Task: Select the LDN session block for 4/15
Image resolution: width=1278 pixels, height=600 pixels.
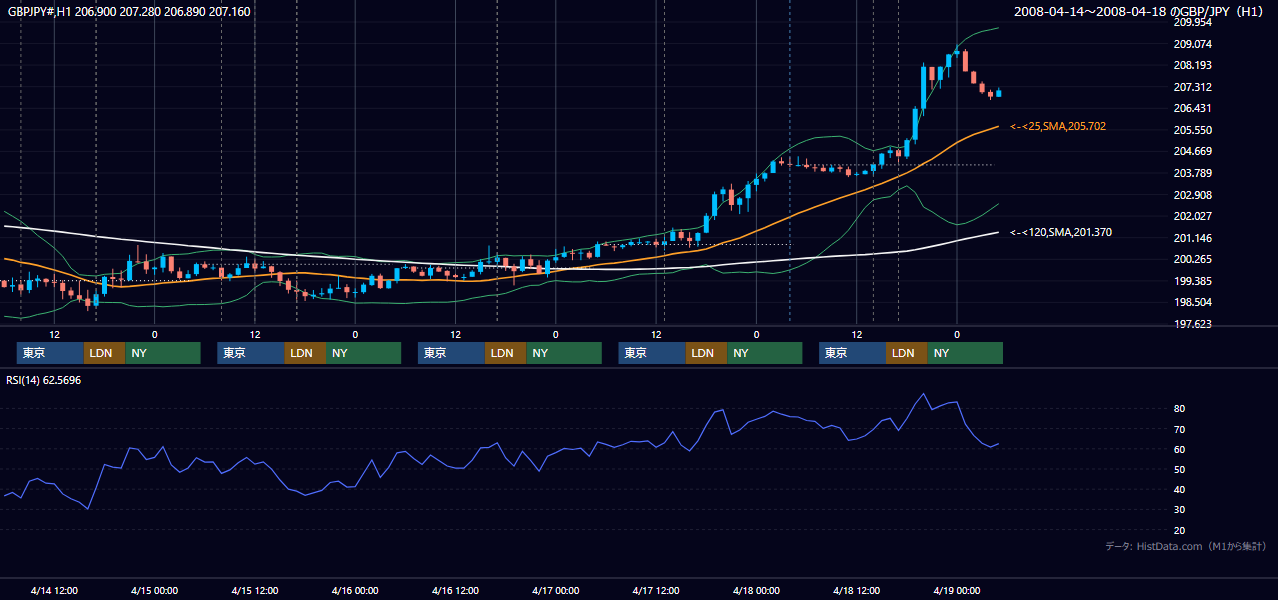Action: click(x=305, y=353)
